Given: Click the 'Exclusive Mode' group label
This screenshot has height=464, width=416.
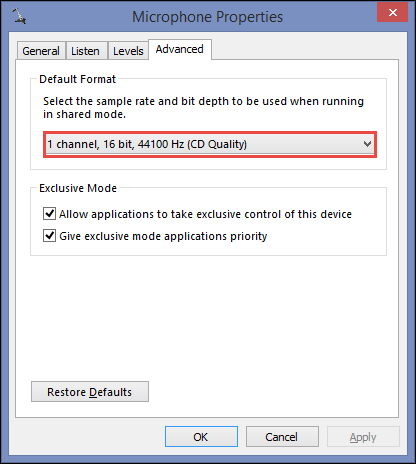Looking at the screenshot, I should 78,188.
